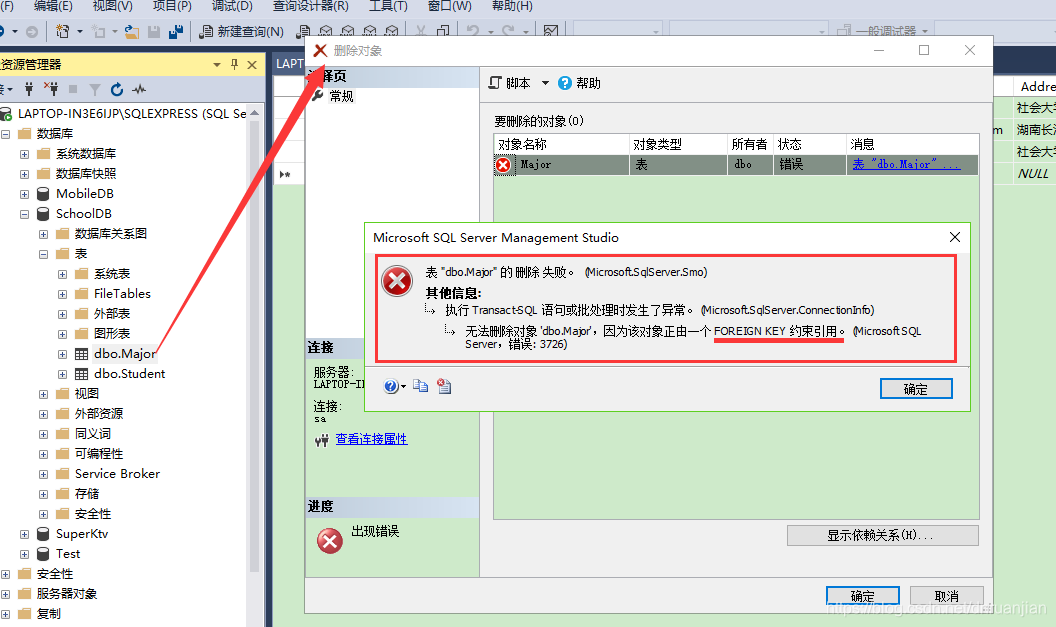Click the Save All disks icon

[x=176, y=32]
